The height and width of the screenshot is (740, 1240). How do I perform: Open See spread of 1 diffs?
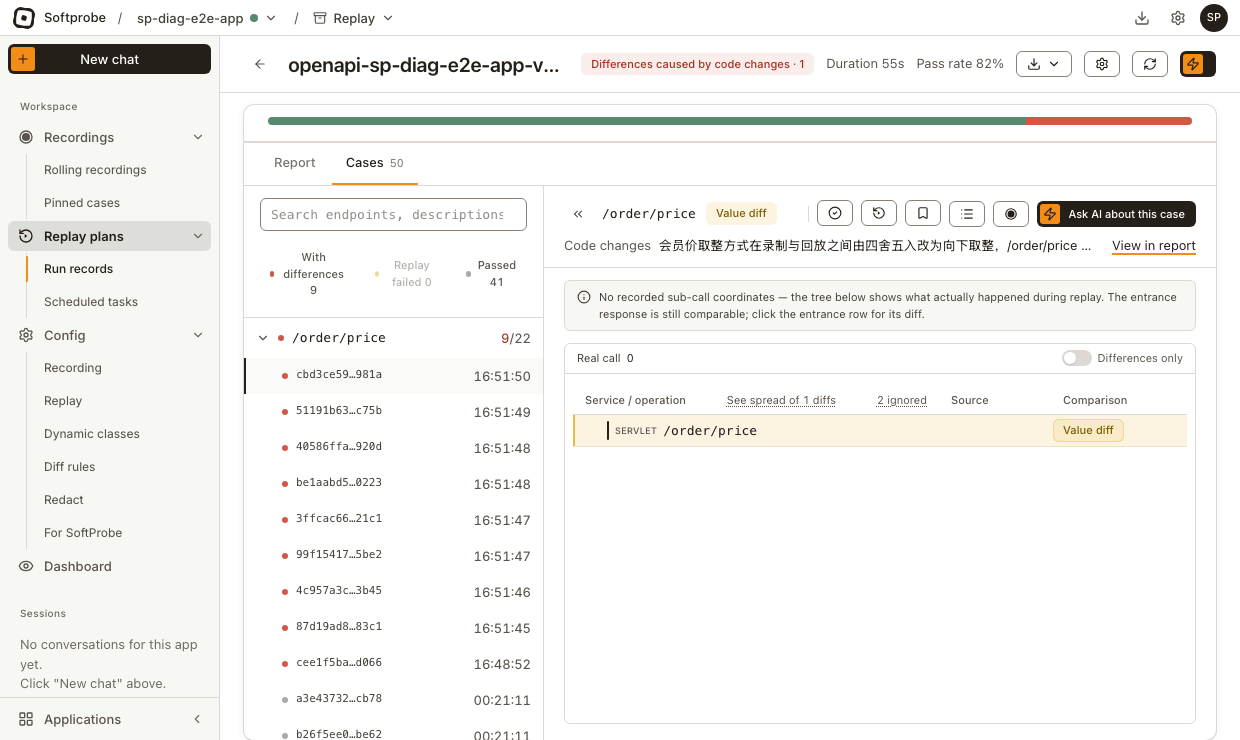(781, 400)
